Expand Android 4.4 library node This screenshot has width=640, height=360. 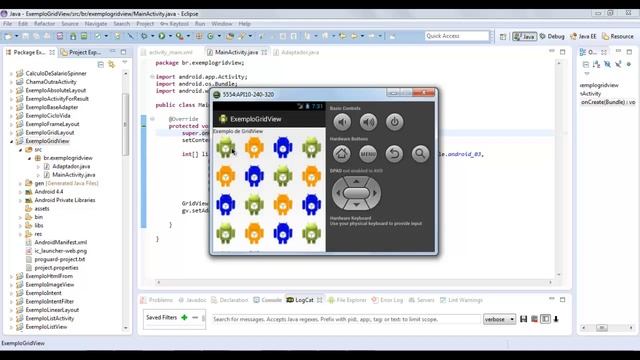point(20,192)
